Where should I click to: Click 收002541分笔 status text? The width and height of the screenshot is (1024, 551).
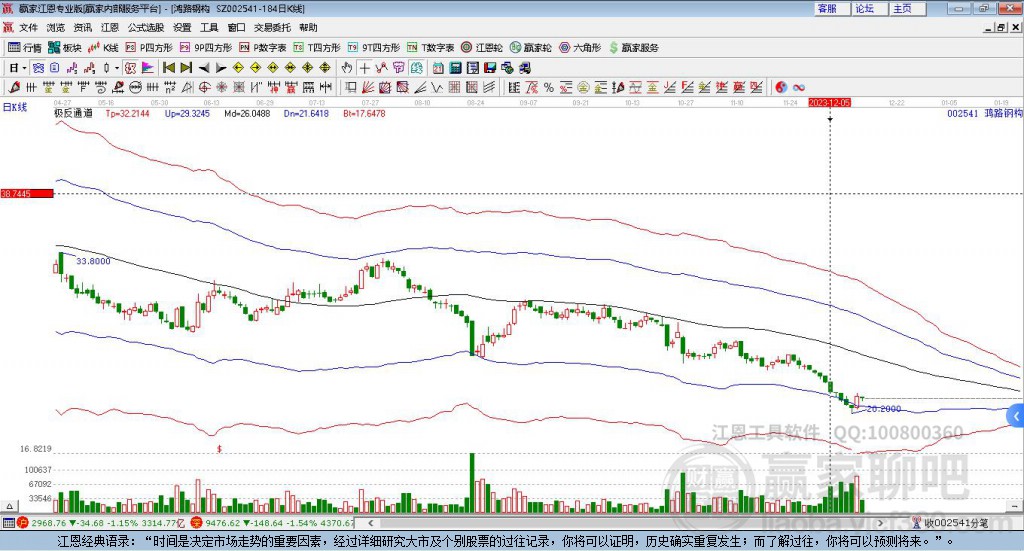click(957, 523)
